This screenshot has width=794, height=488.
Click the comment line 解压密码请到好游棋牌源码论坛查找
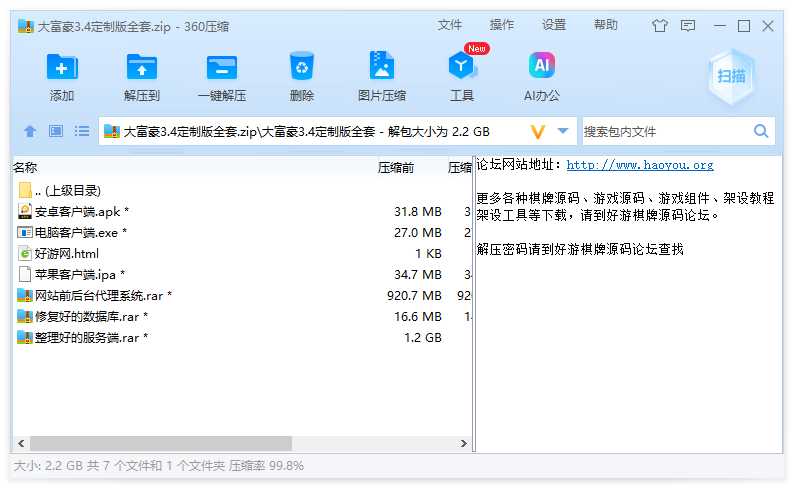click(580, 249)
